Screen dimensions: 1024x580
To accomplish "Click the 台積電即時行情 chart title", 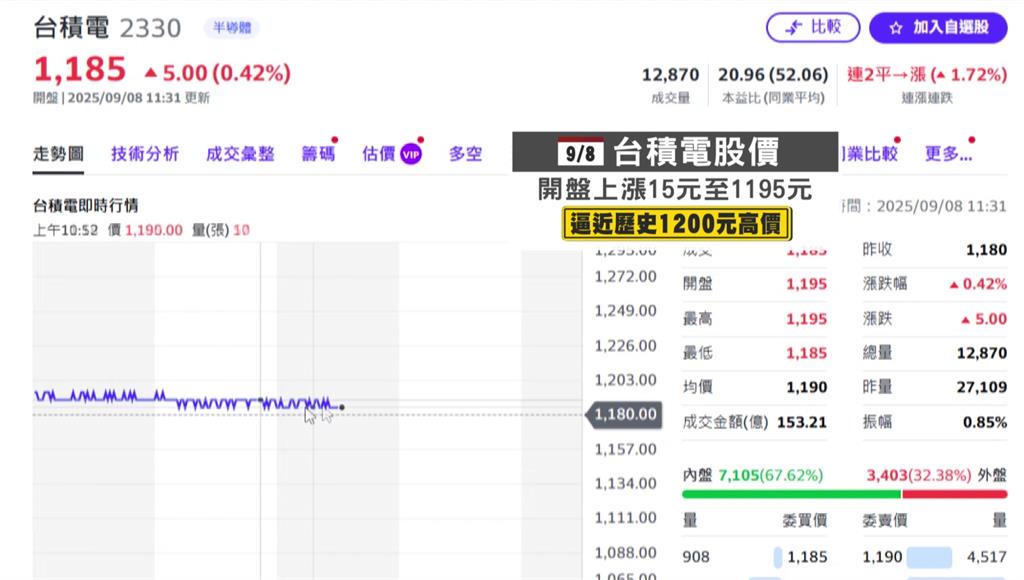I will click(86, 206).
